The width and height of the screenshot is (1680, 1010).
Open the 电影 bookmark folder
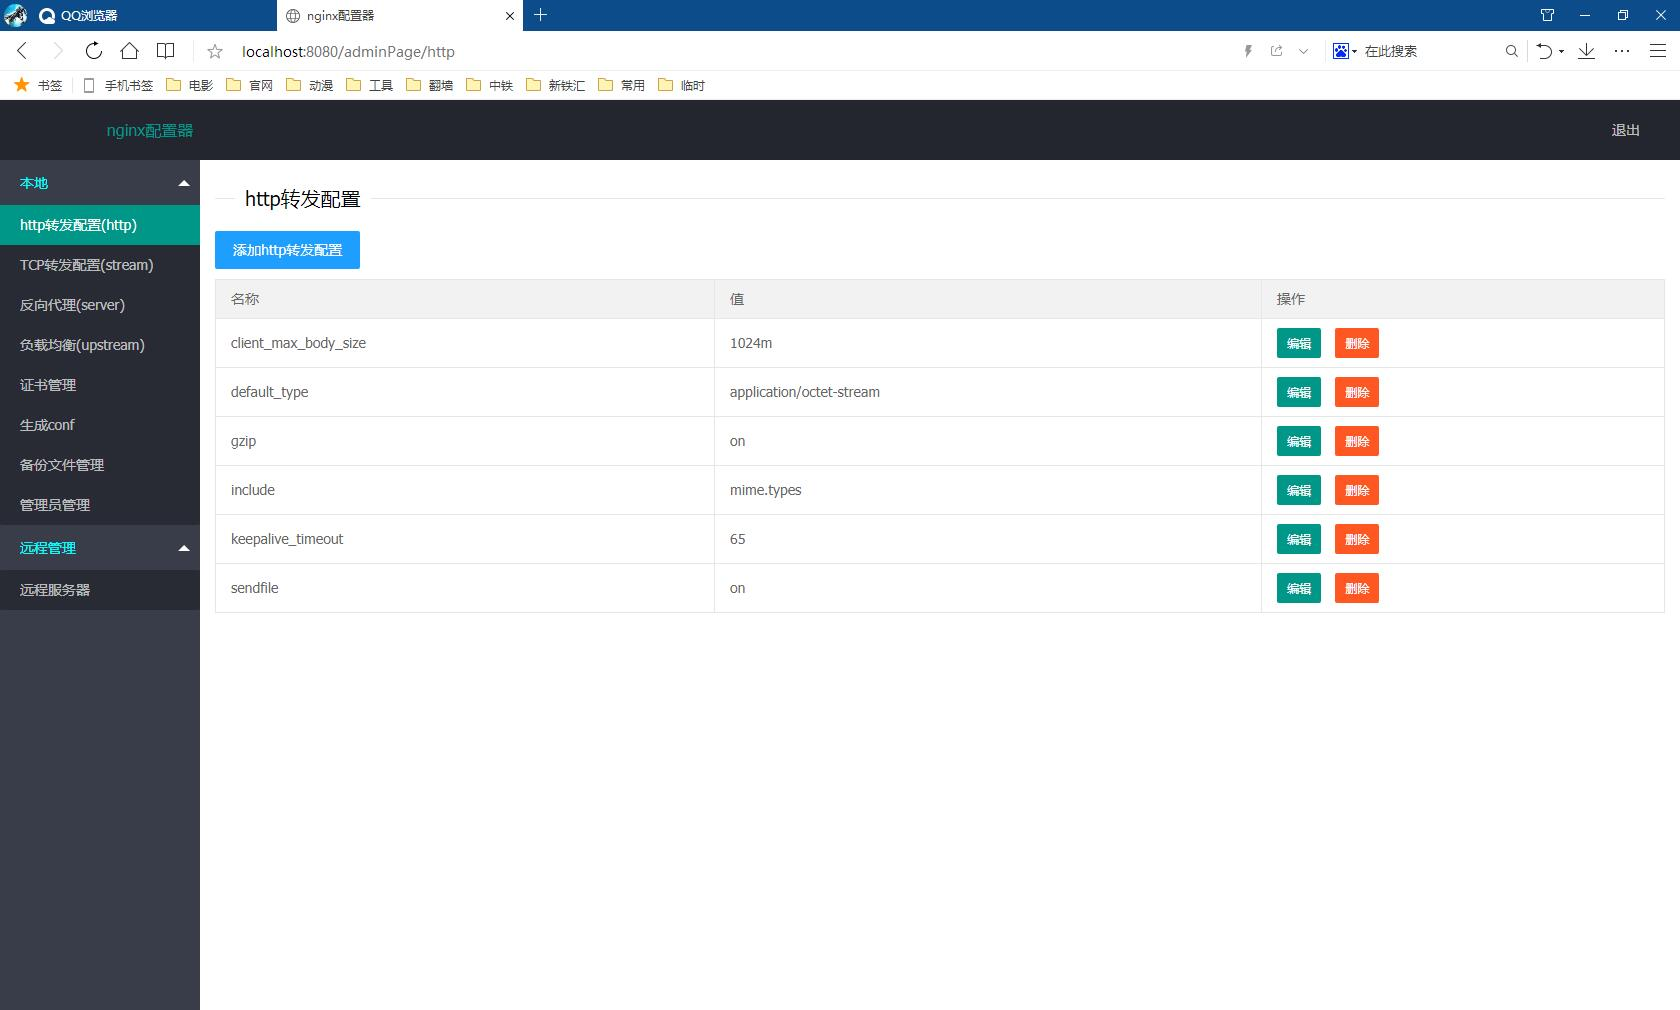pos(189,85)
